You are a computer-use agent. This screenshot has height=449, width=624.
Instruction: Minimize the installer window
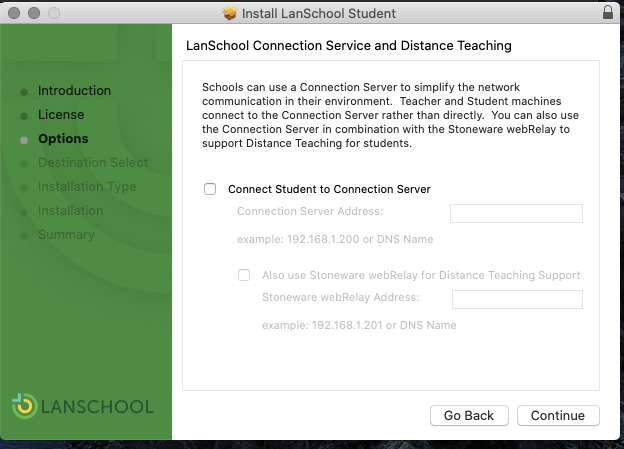(x=34, y=13)
